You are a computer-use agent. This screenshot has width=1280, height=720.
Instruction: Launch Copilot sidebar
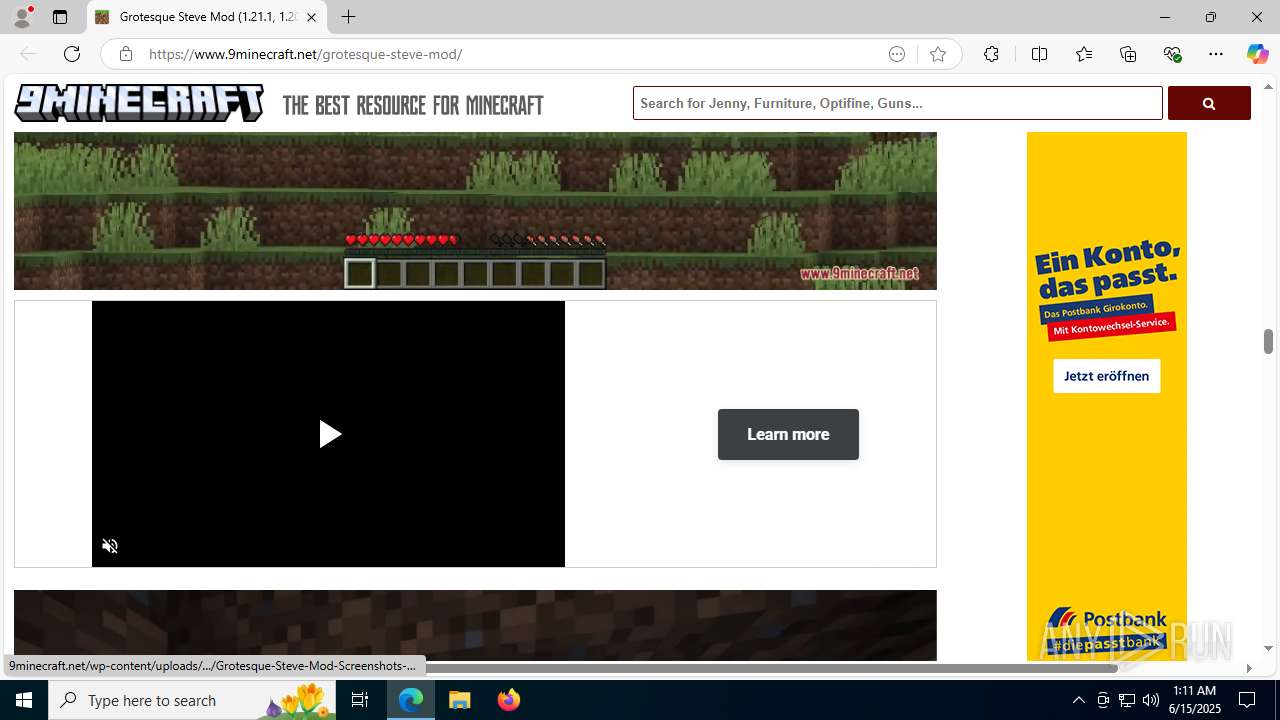(x=1257, y=54)
